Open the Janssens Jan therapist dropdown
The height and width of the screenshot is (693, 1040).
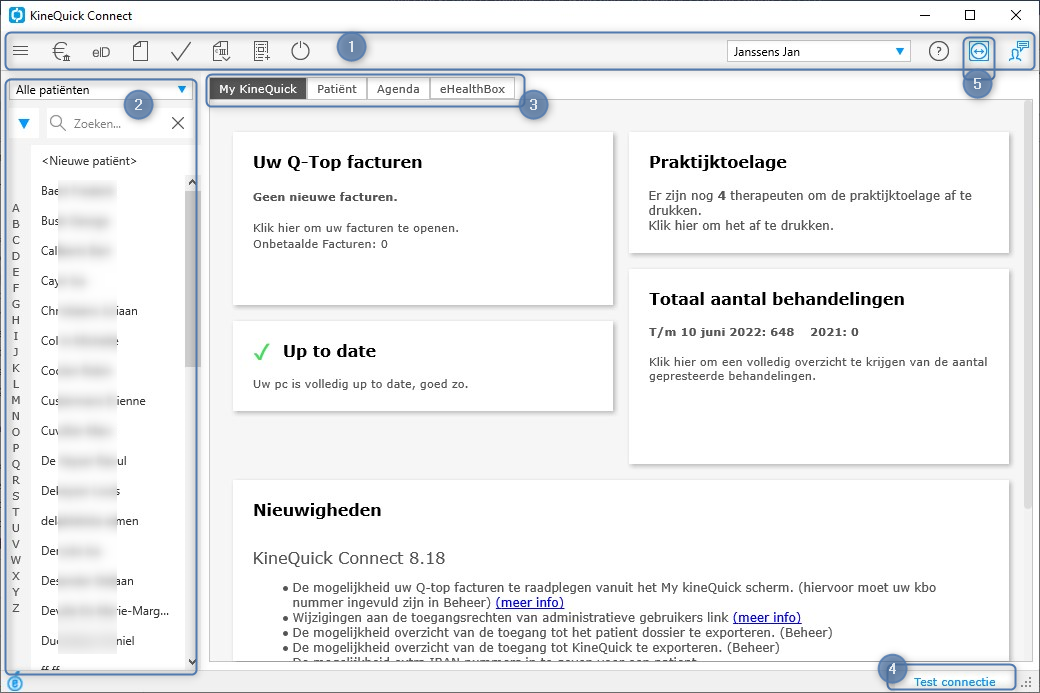pos(818,52)
